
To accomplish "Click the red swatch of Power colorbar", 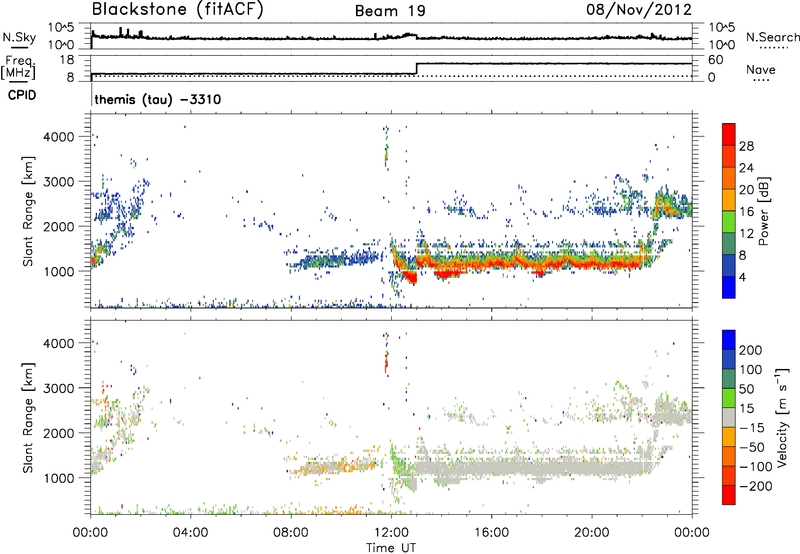I will 729,134.
